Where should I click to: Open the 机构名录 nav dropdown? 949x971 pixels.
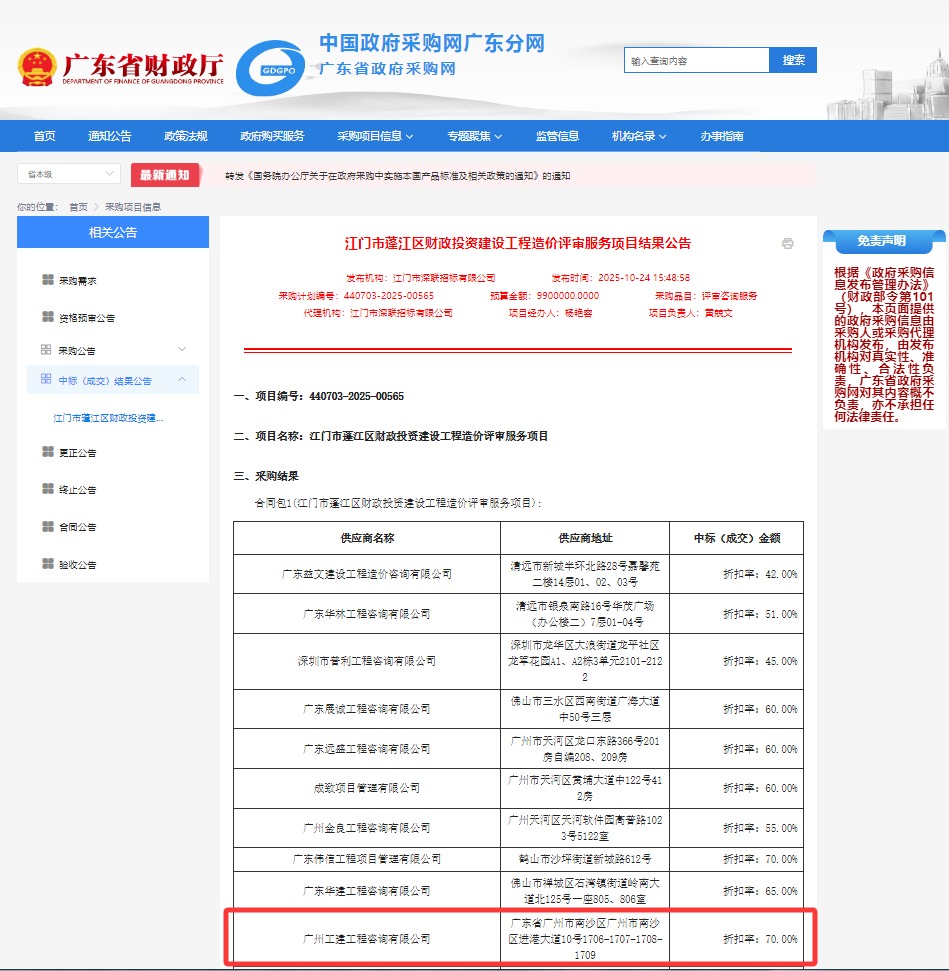point(639,136)
